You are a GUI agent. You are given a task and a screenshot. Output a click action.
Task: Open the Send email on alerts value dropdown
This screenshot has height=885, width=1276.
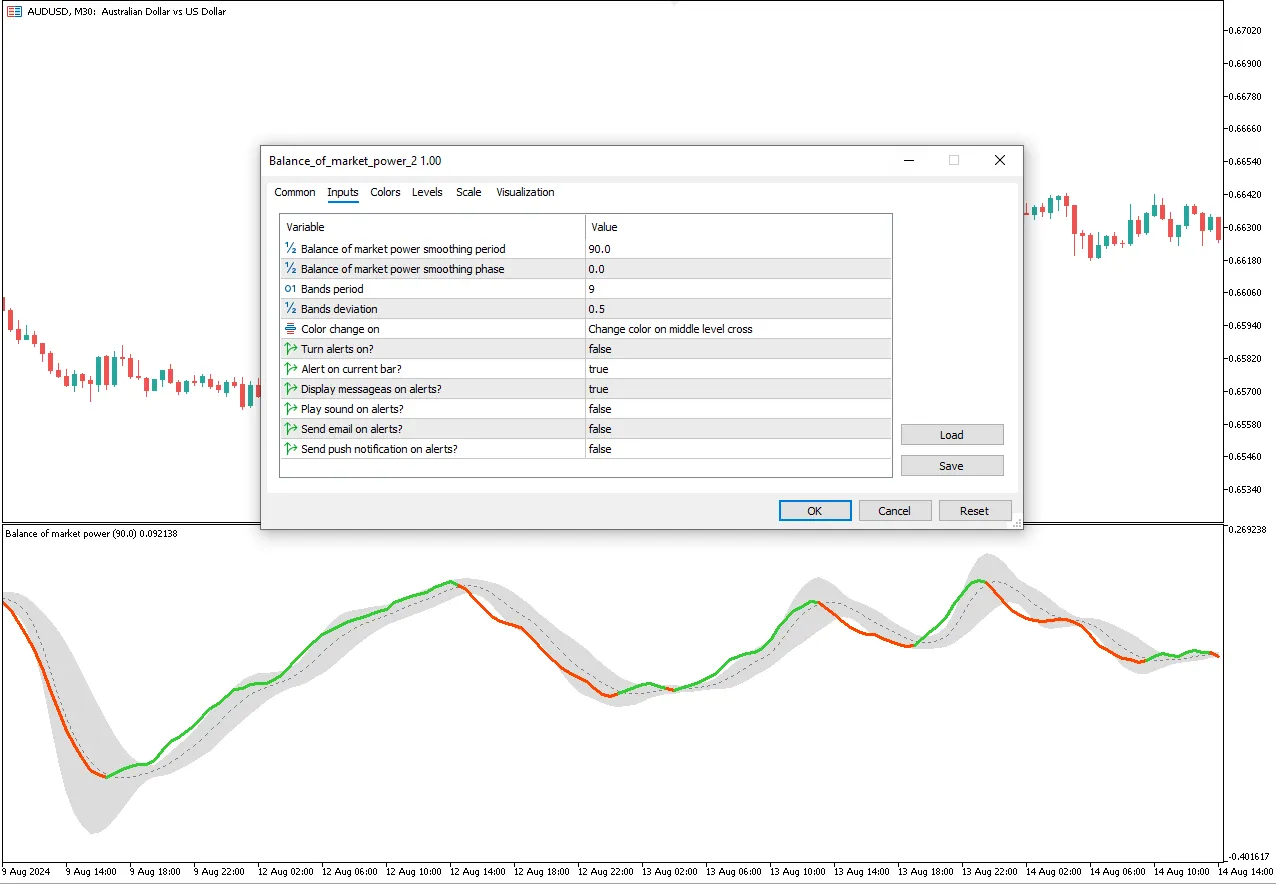pyautogui.click(x=738, y=429)
